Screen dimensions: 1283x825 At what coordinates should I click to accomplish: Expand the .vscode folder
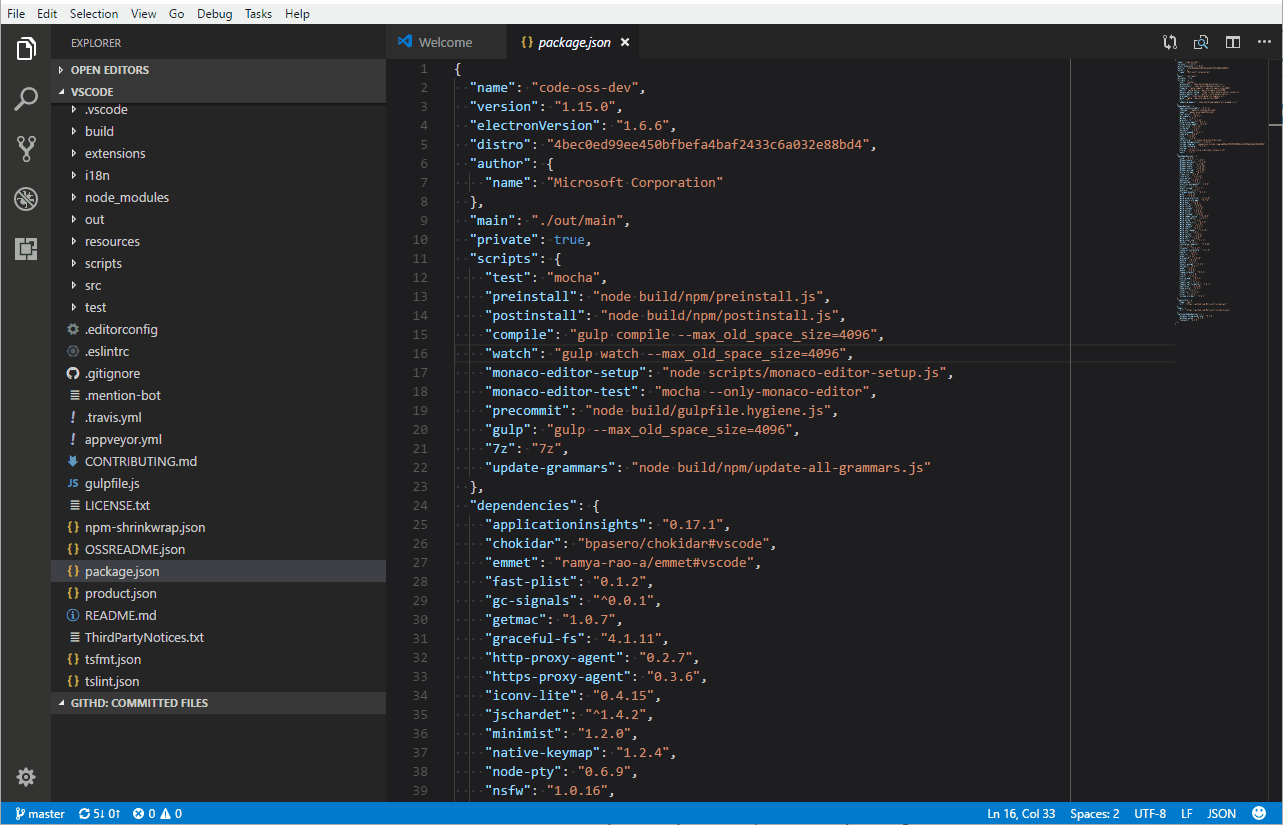click(218, 110)
